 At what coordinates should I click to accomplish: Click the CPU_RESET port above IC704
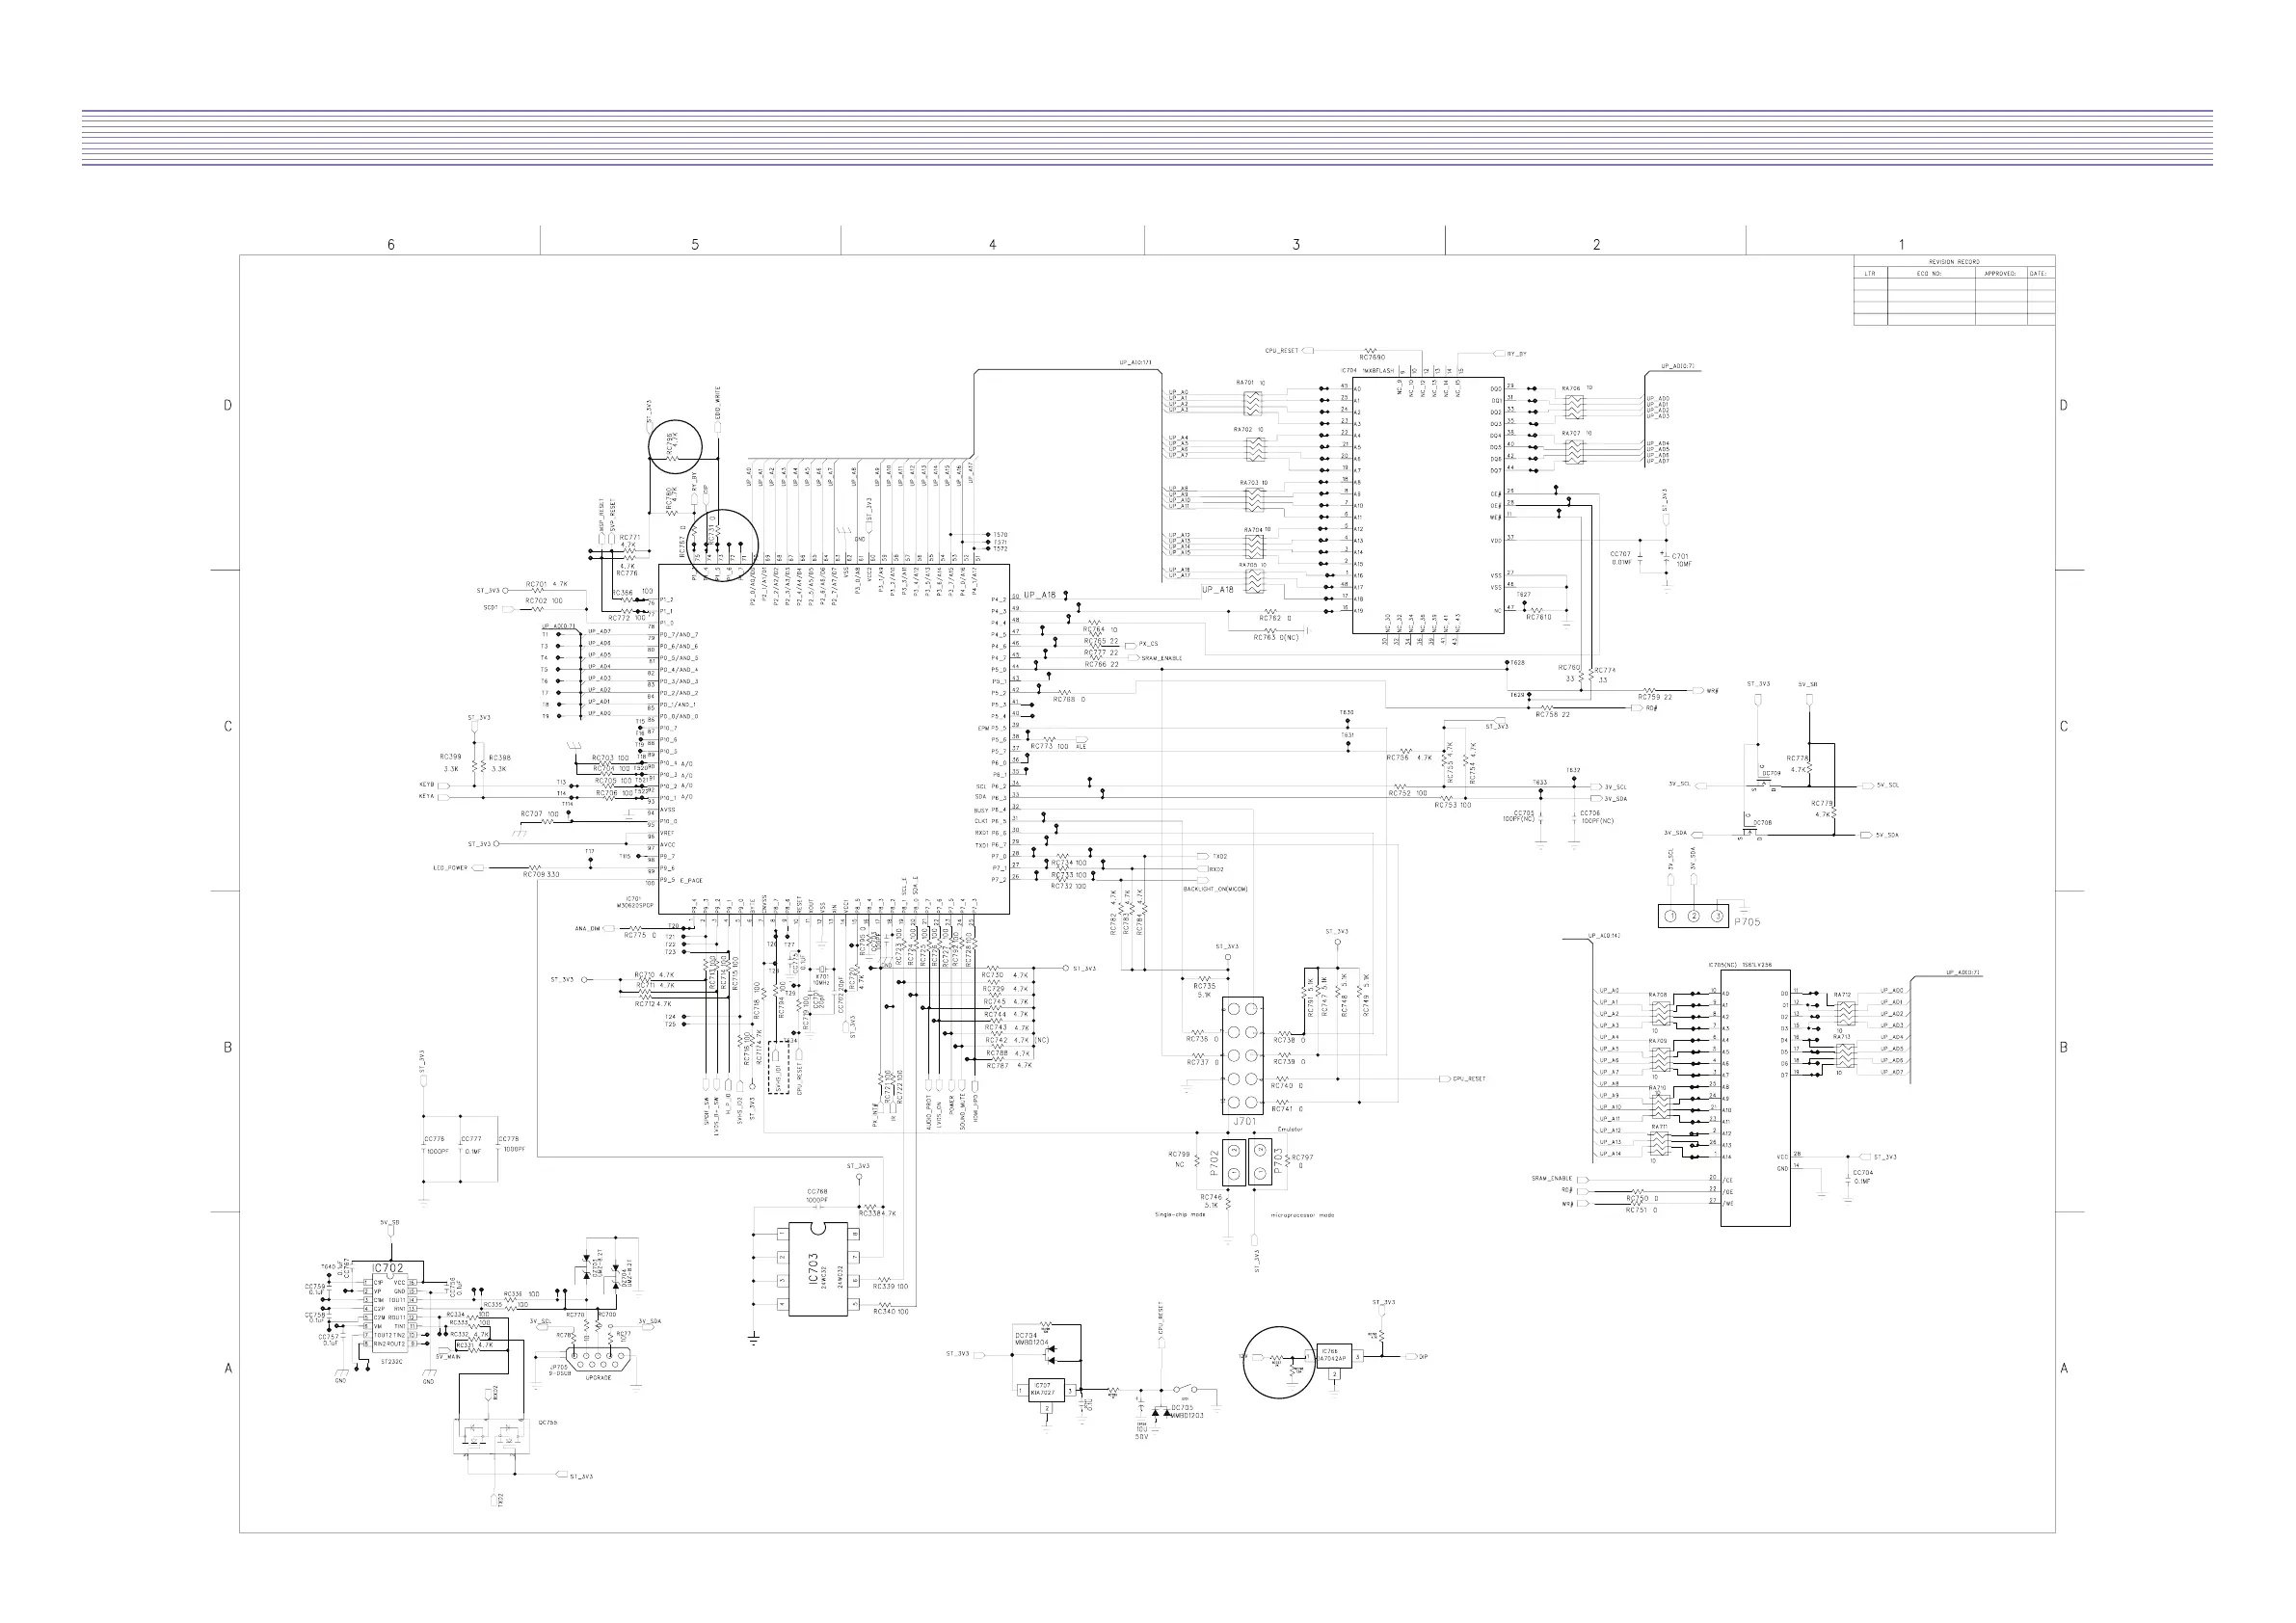1309,351
